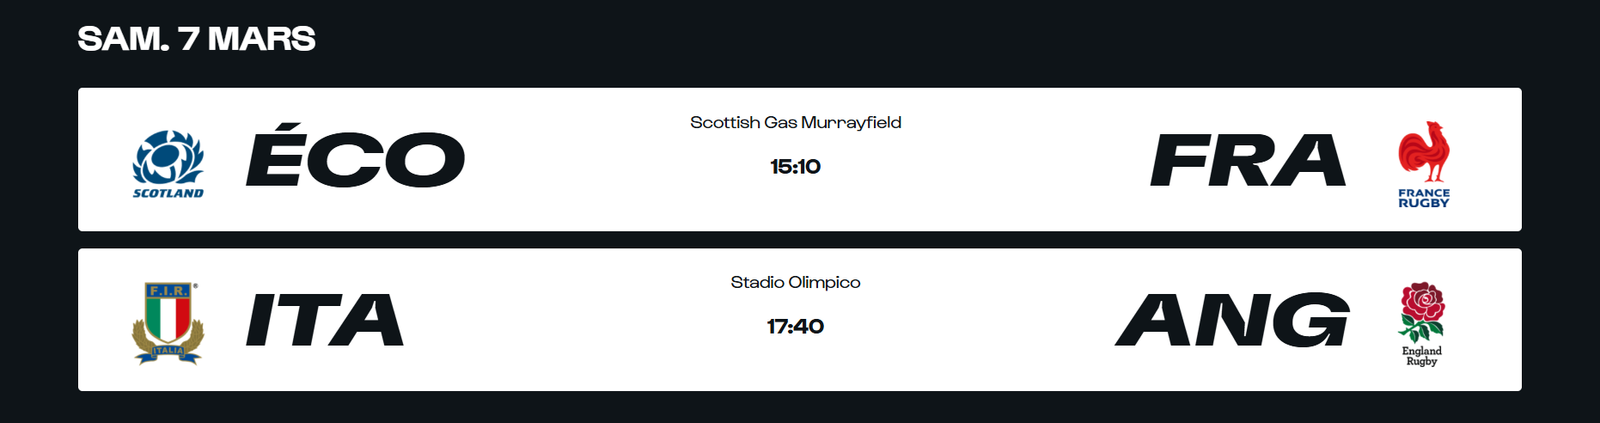Click the 17:40 kickoff time
The height and width of the screenshot is (423, 1600).
[795, 327]
